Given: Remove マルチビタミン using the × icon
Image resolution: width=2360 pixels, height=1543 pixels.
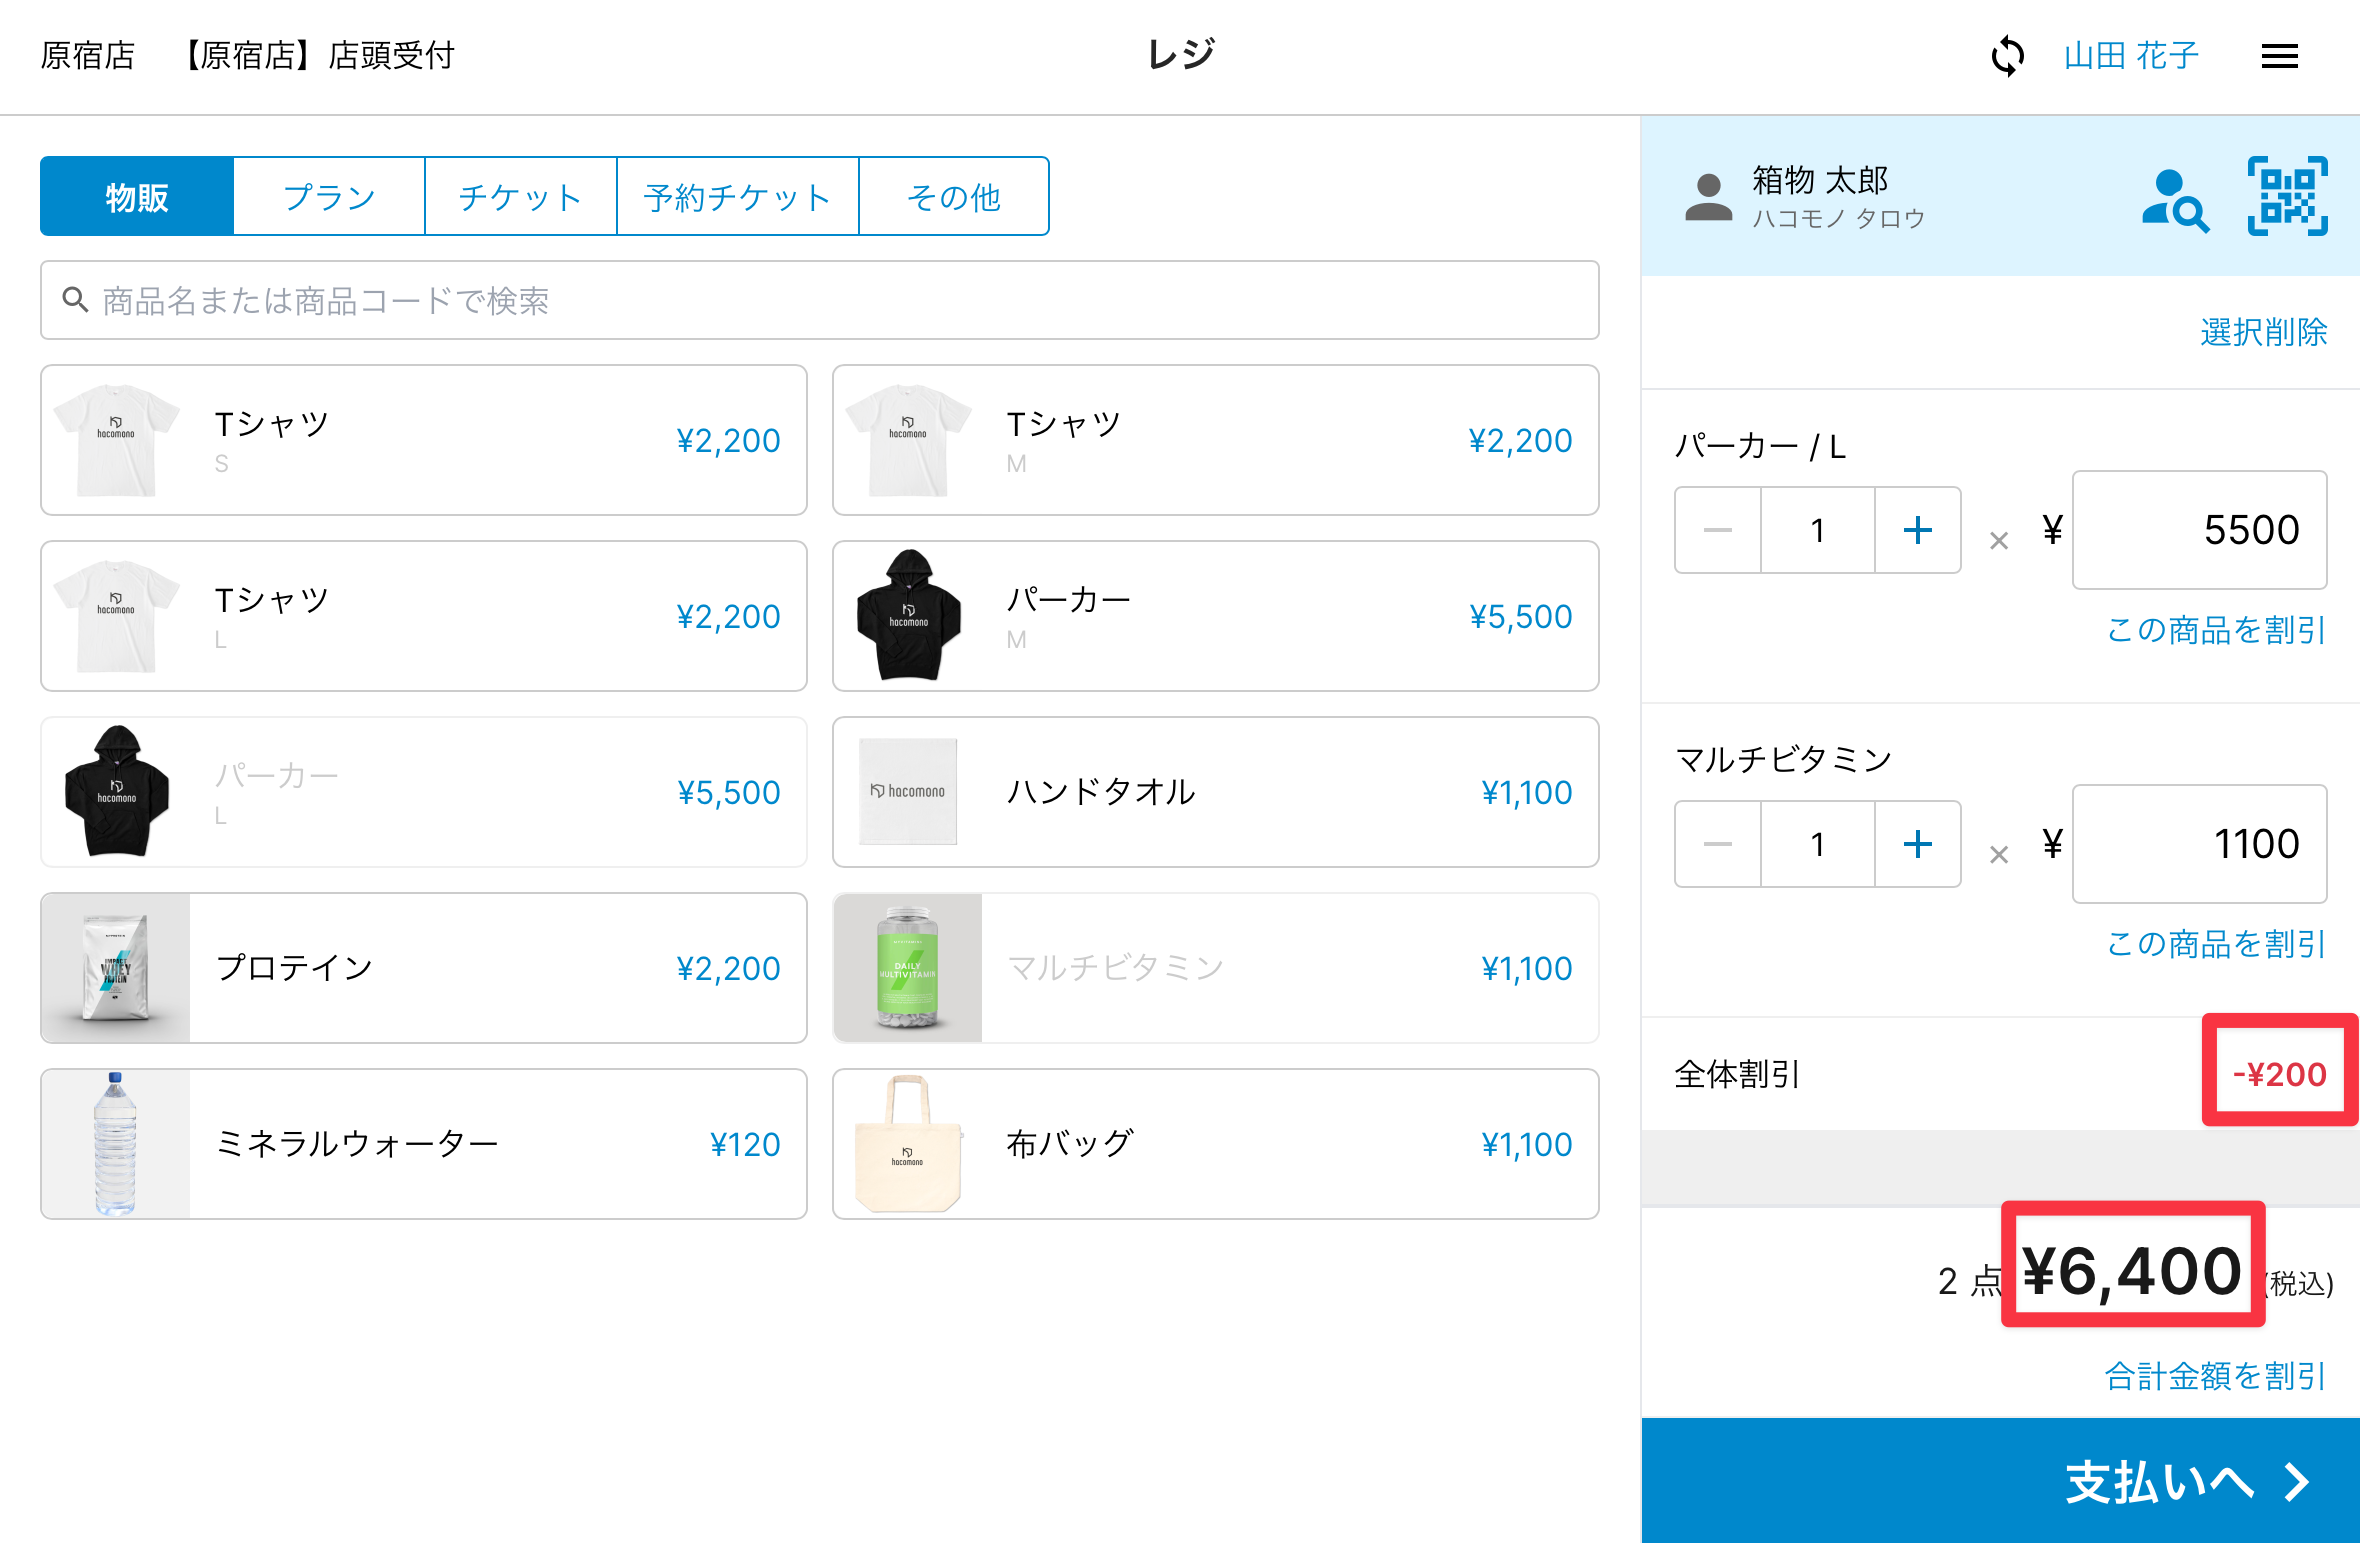Looking at the screenshot, I should click(x=1999, y=855).
